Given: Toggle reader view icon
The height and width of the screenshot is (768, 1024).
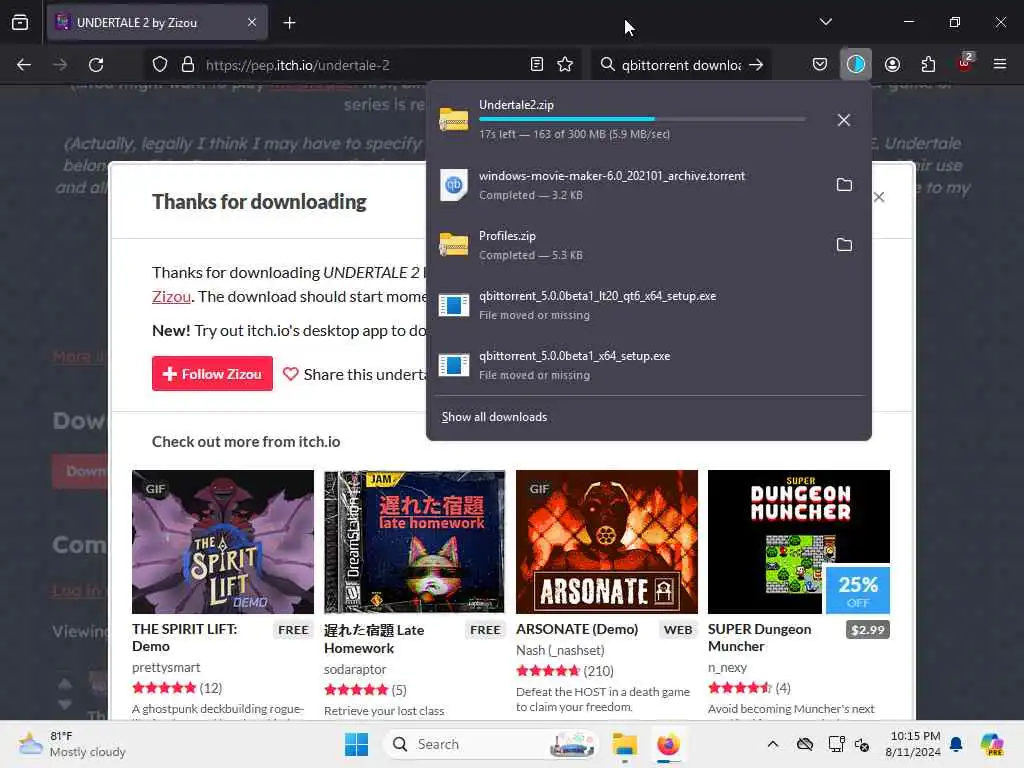Looking at the screenshot, I should click(537, 64).
